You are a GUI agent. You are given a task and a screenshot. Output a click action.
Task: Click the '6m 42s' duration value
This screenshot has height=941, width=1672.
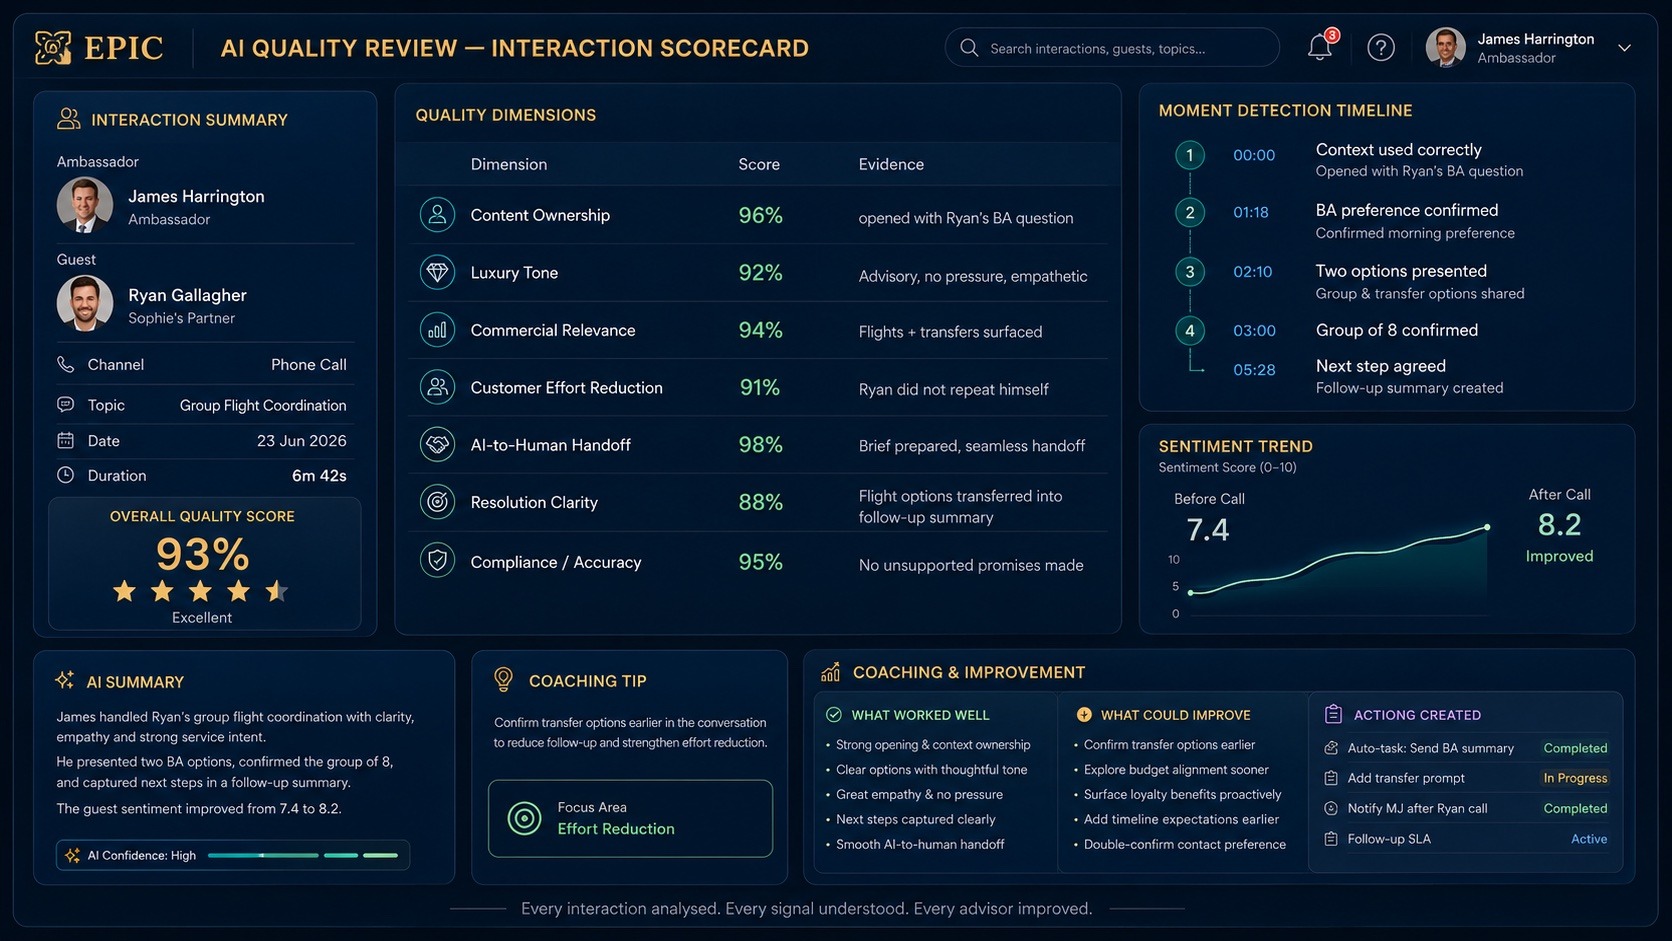pyautogui.click(x=319, y=476)
